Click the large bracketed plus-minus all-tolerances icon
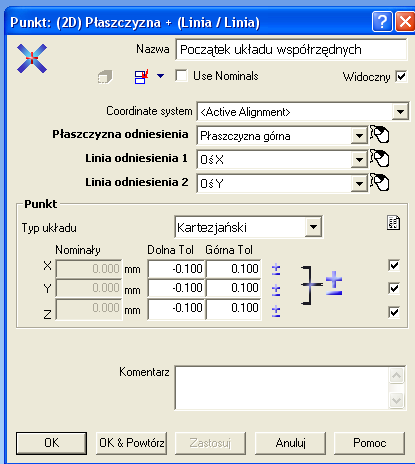The image size is (415, 464). [322, 285]
